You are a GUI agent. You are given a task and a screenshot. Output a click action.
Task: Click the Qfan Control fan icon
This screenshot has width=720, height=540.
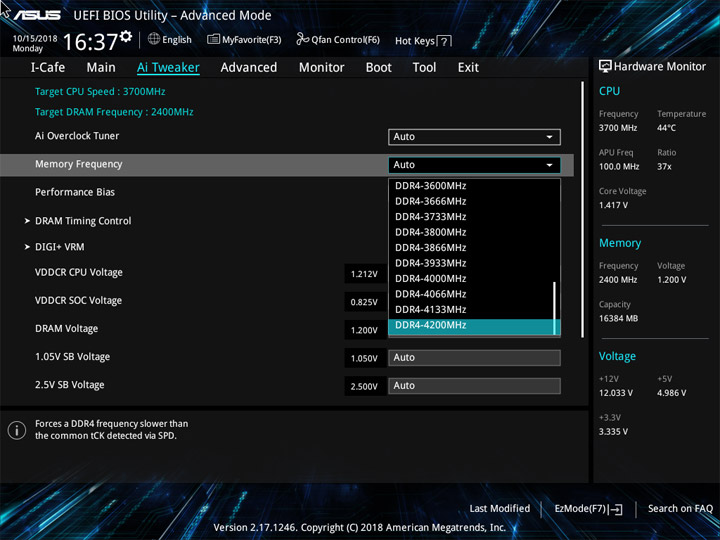click(x=302, y=39)
